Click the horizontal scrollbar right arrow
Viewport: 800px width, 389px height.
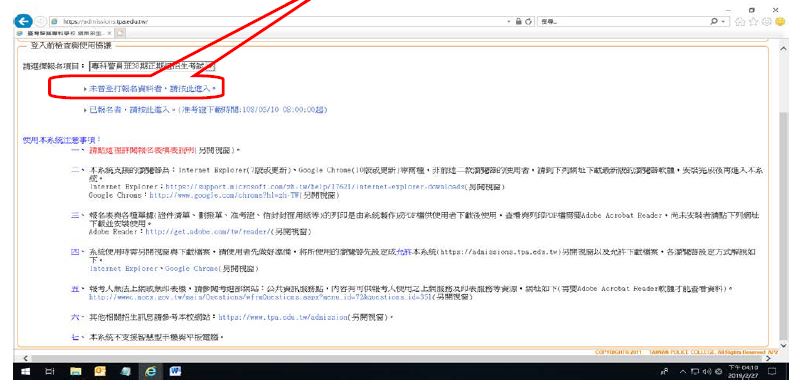(769, 358)
